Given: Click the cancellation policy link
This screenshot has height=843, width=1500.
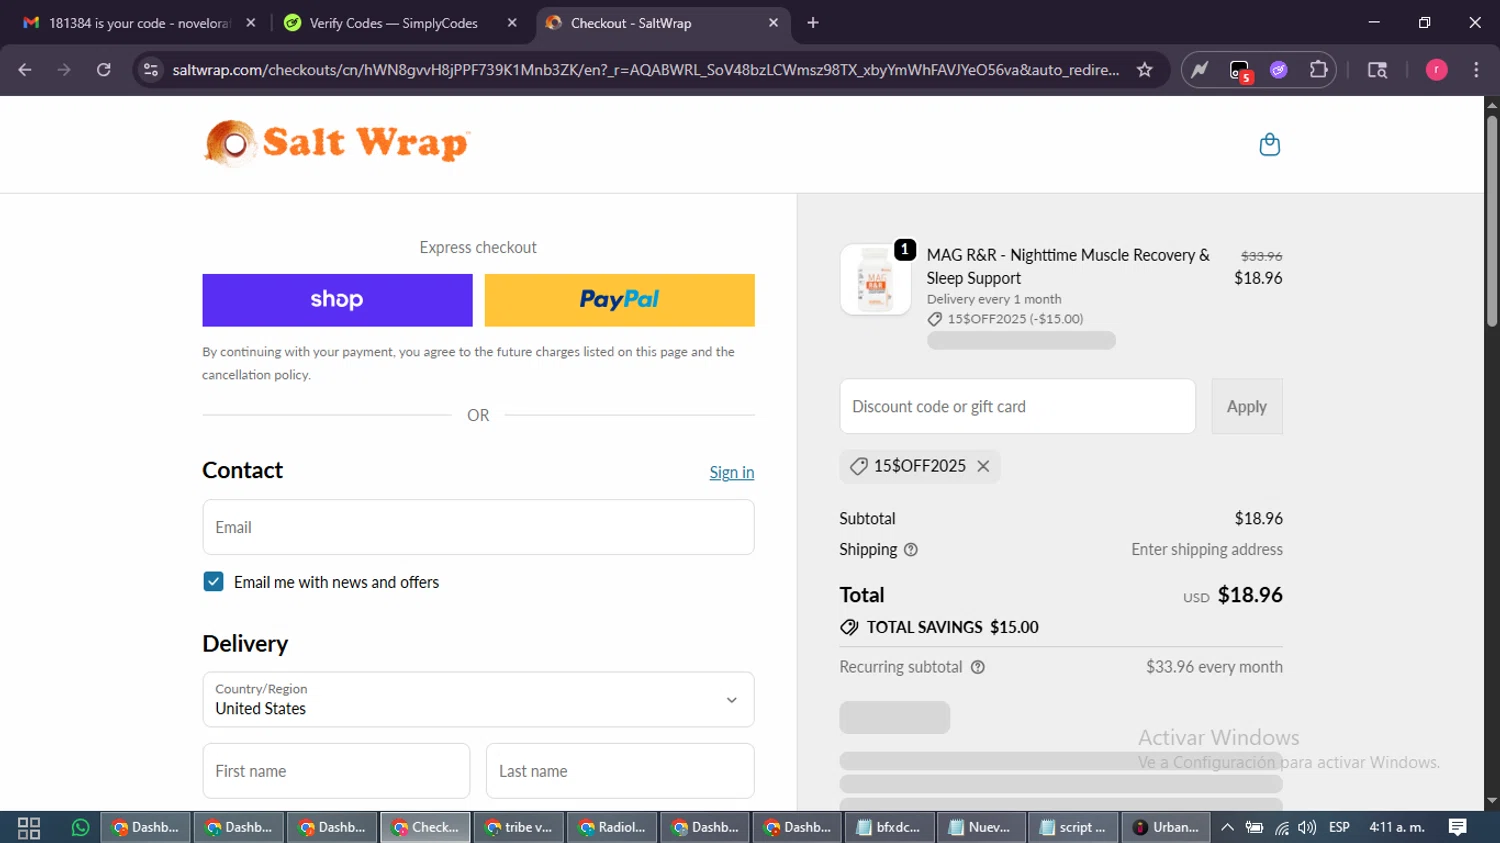Looking at the screenshot, I should pos(255,375).
